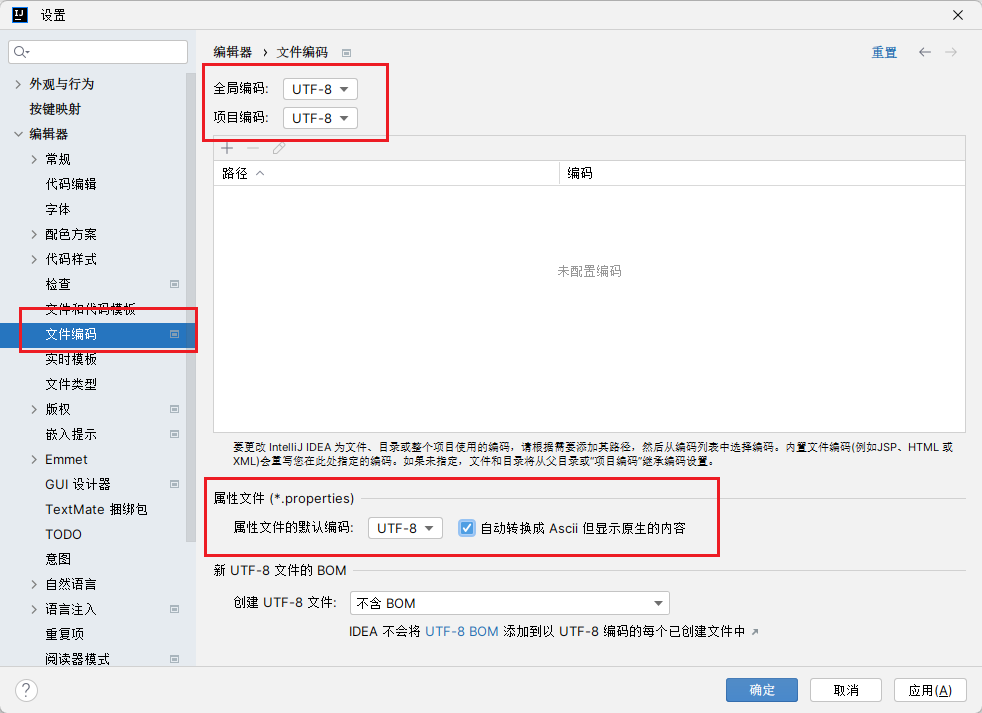Image resolution: width=982 pixels, height=713 pixels.
Task: Click the project-level icon beside 文件编码 breadcrumb
Action: coord(346,53)
